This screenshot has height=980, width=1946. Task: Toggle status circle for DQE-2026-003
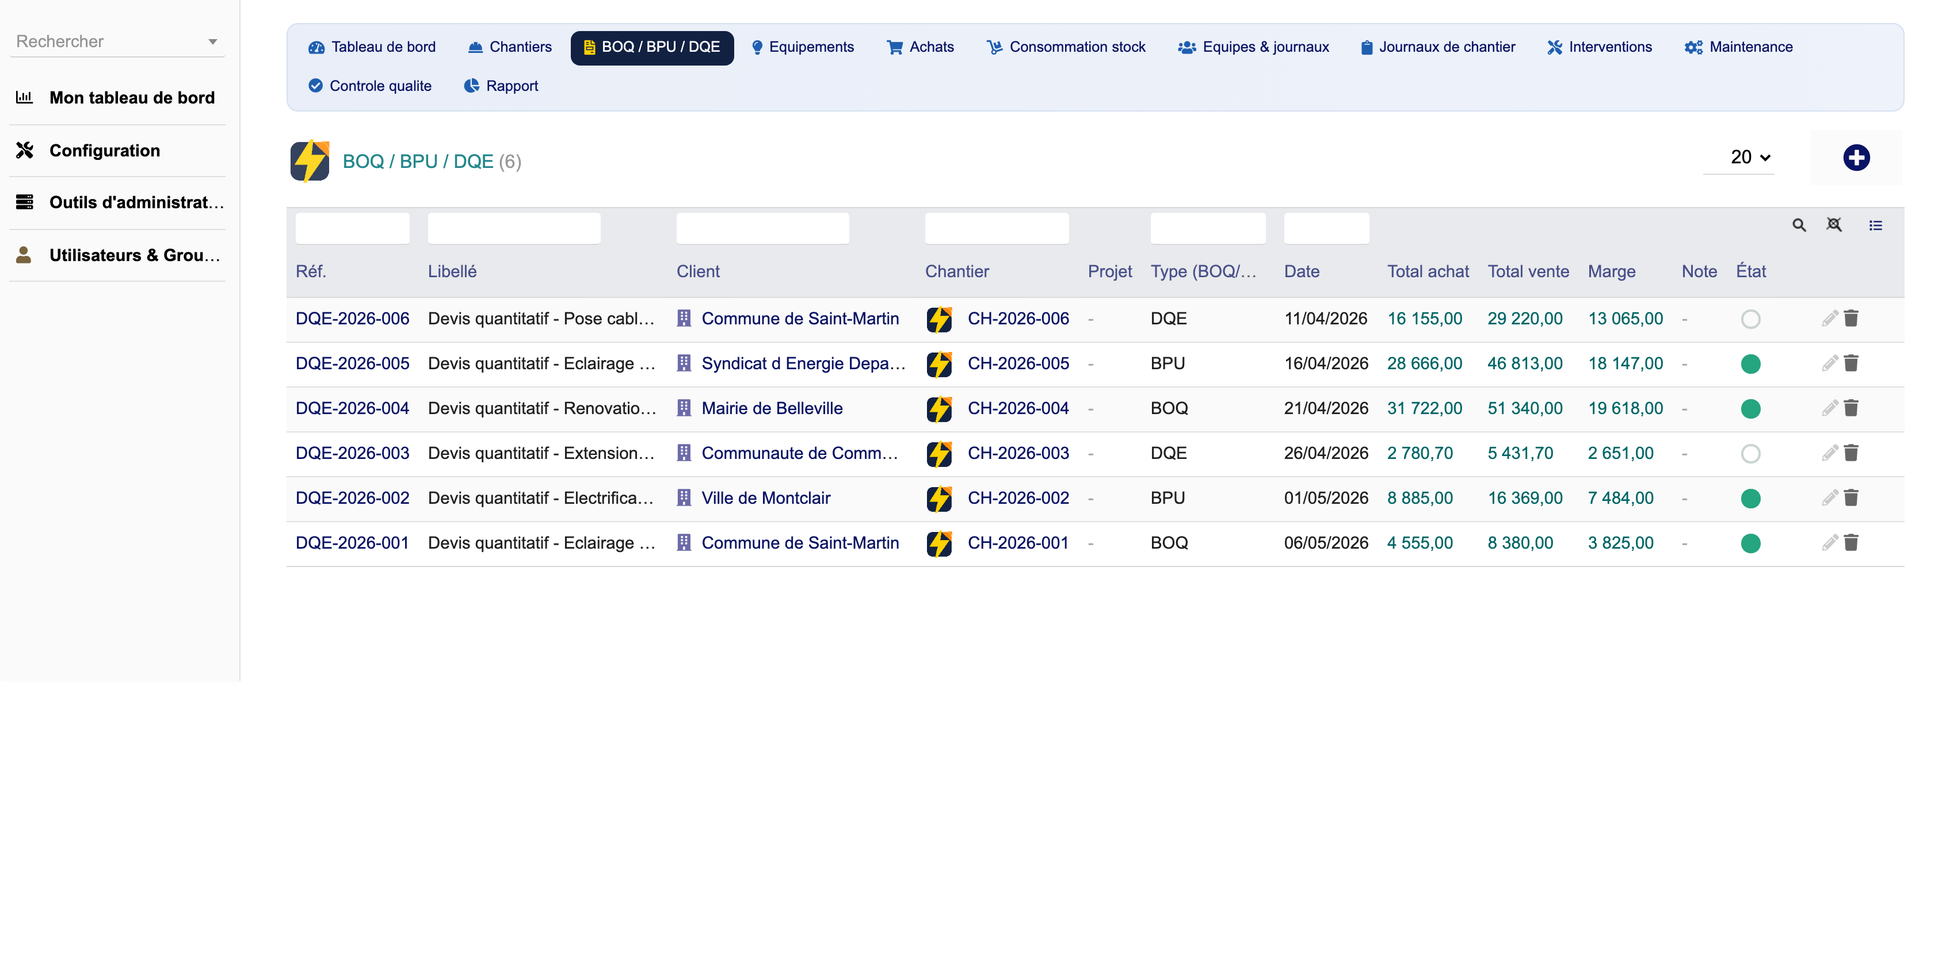point(1750,454)
